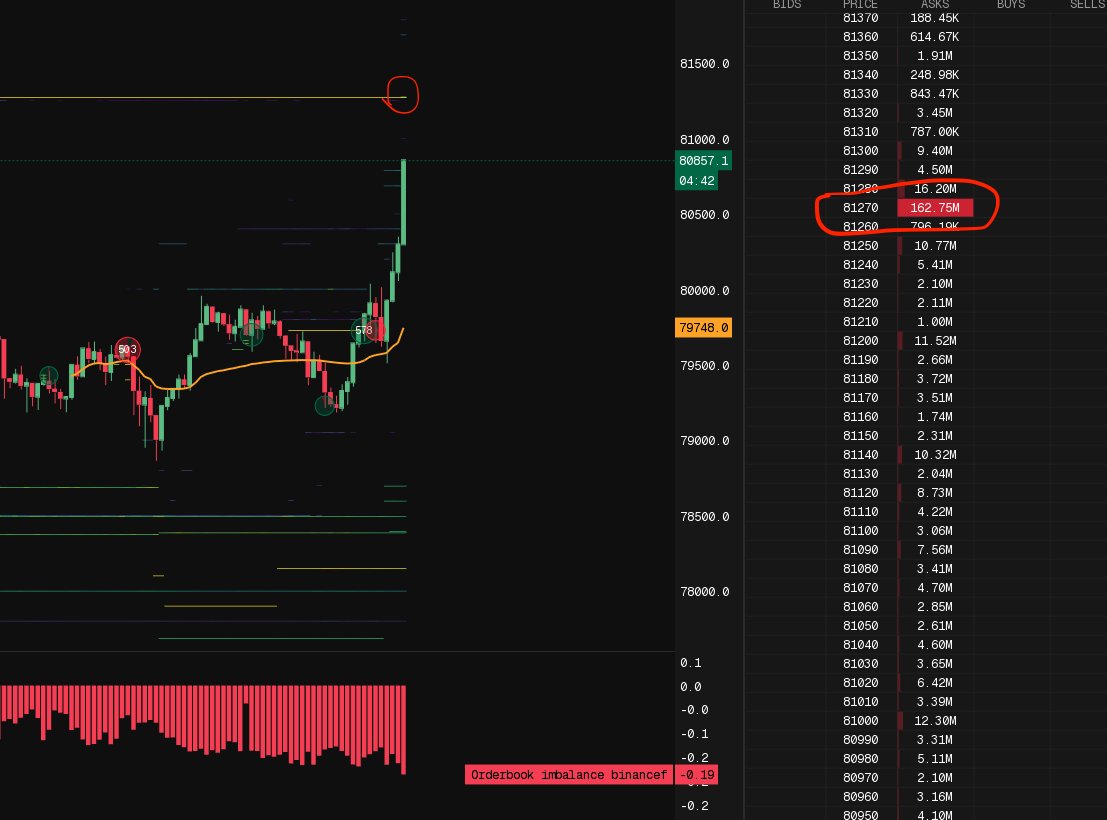Select the 4.50M ask quantity
1107x820 pixels.
click(x=935, y=170)
